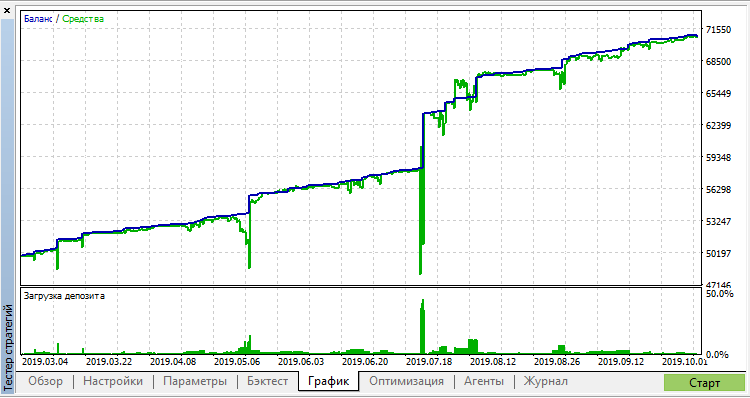Open the Журнал tab
The height and width of the screenshot is (398, 750).
coord(546,382)
